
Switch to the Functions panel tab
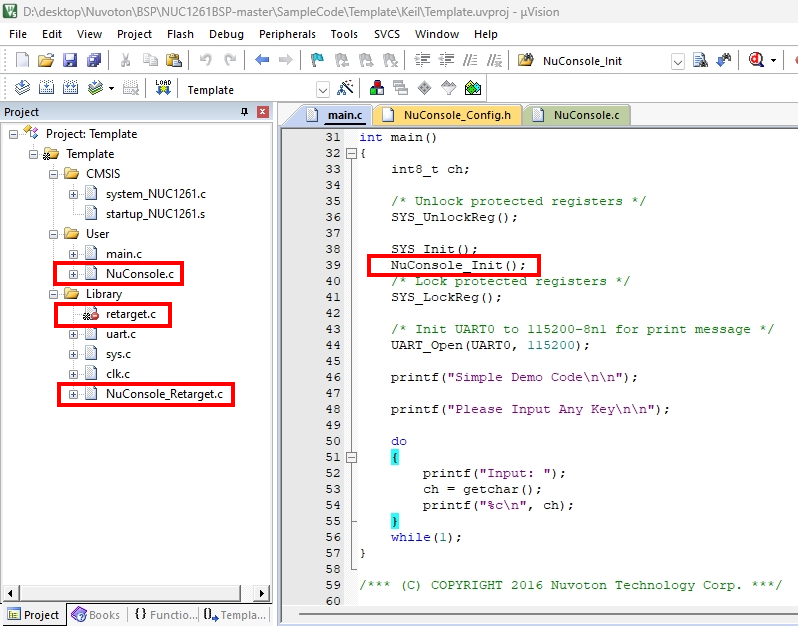166,615
